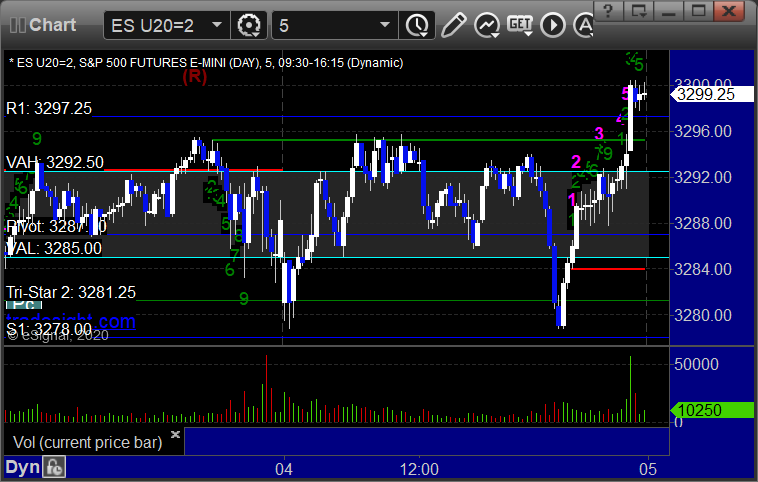Image resolution: width=758 pixels, height=482 pixels.
Task: Click the green volume marker 10250
Action: pyautogui.click(x=712, y=410)
